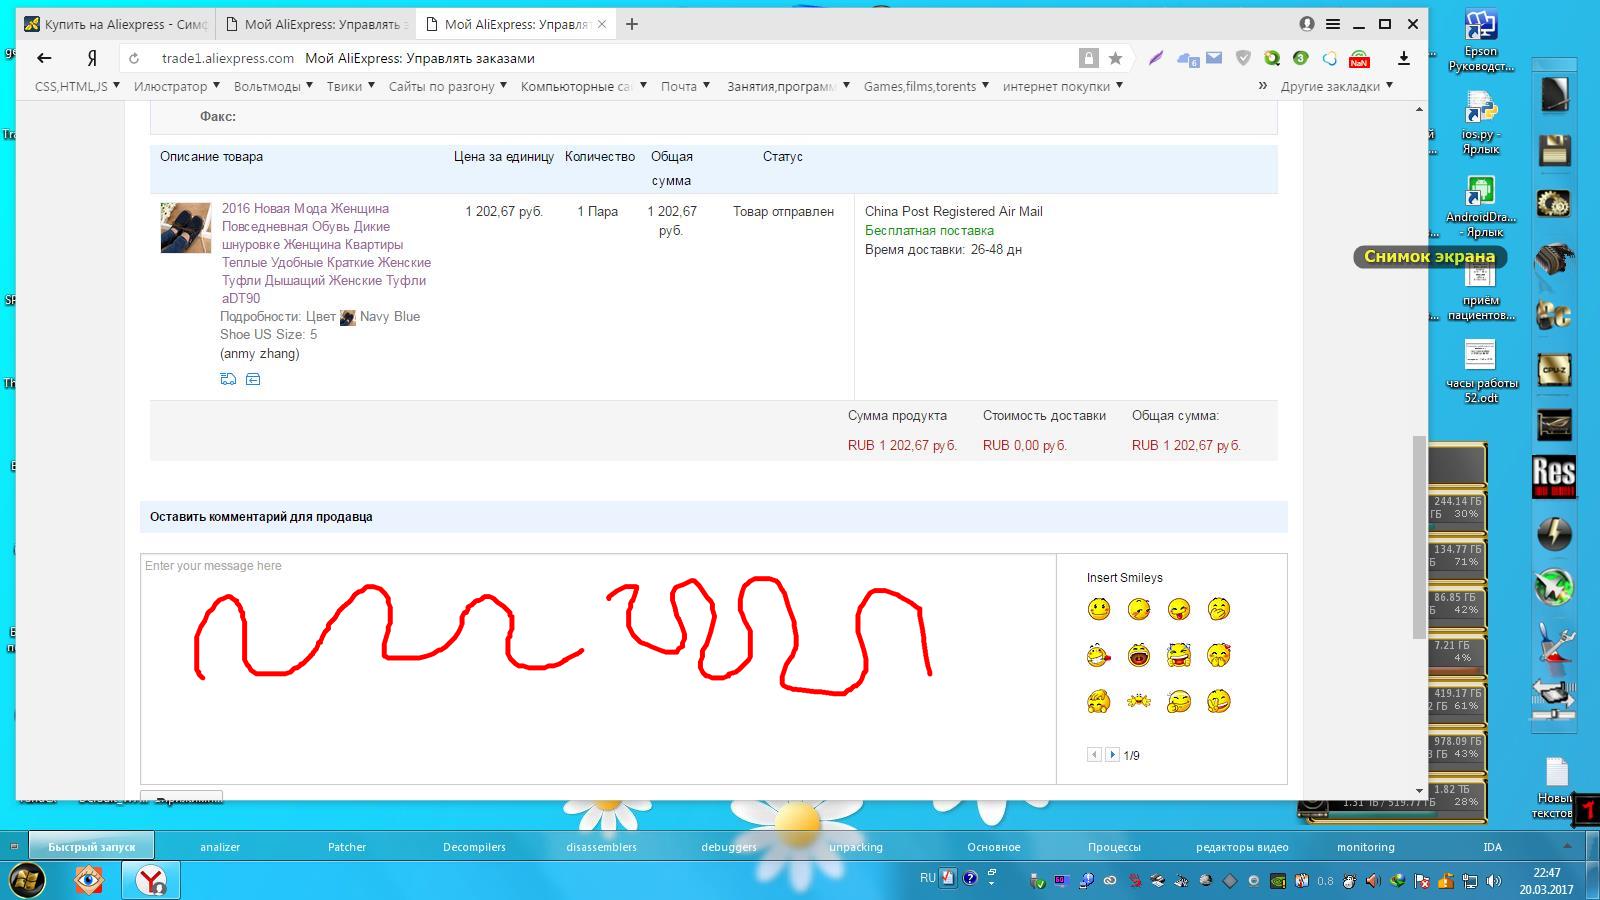Image resolution: width=1600 pixels, height=900 pixels.
Task: Open the cloud extension with badge 6
Action: 1188,59
